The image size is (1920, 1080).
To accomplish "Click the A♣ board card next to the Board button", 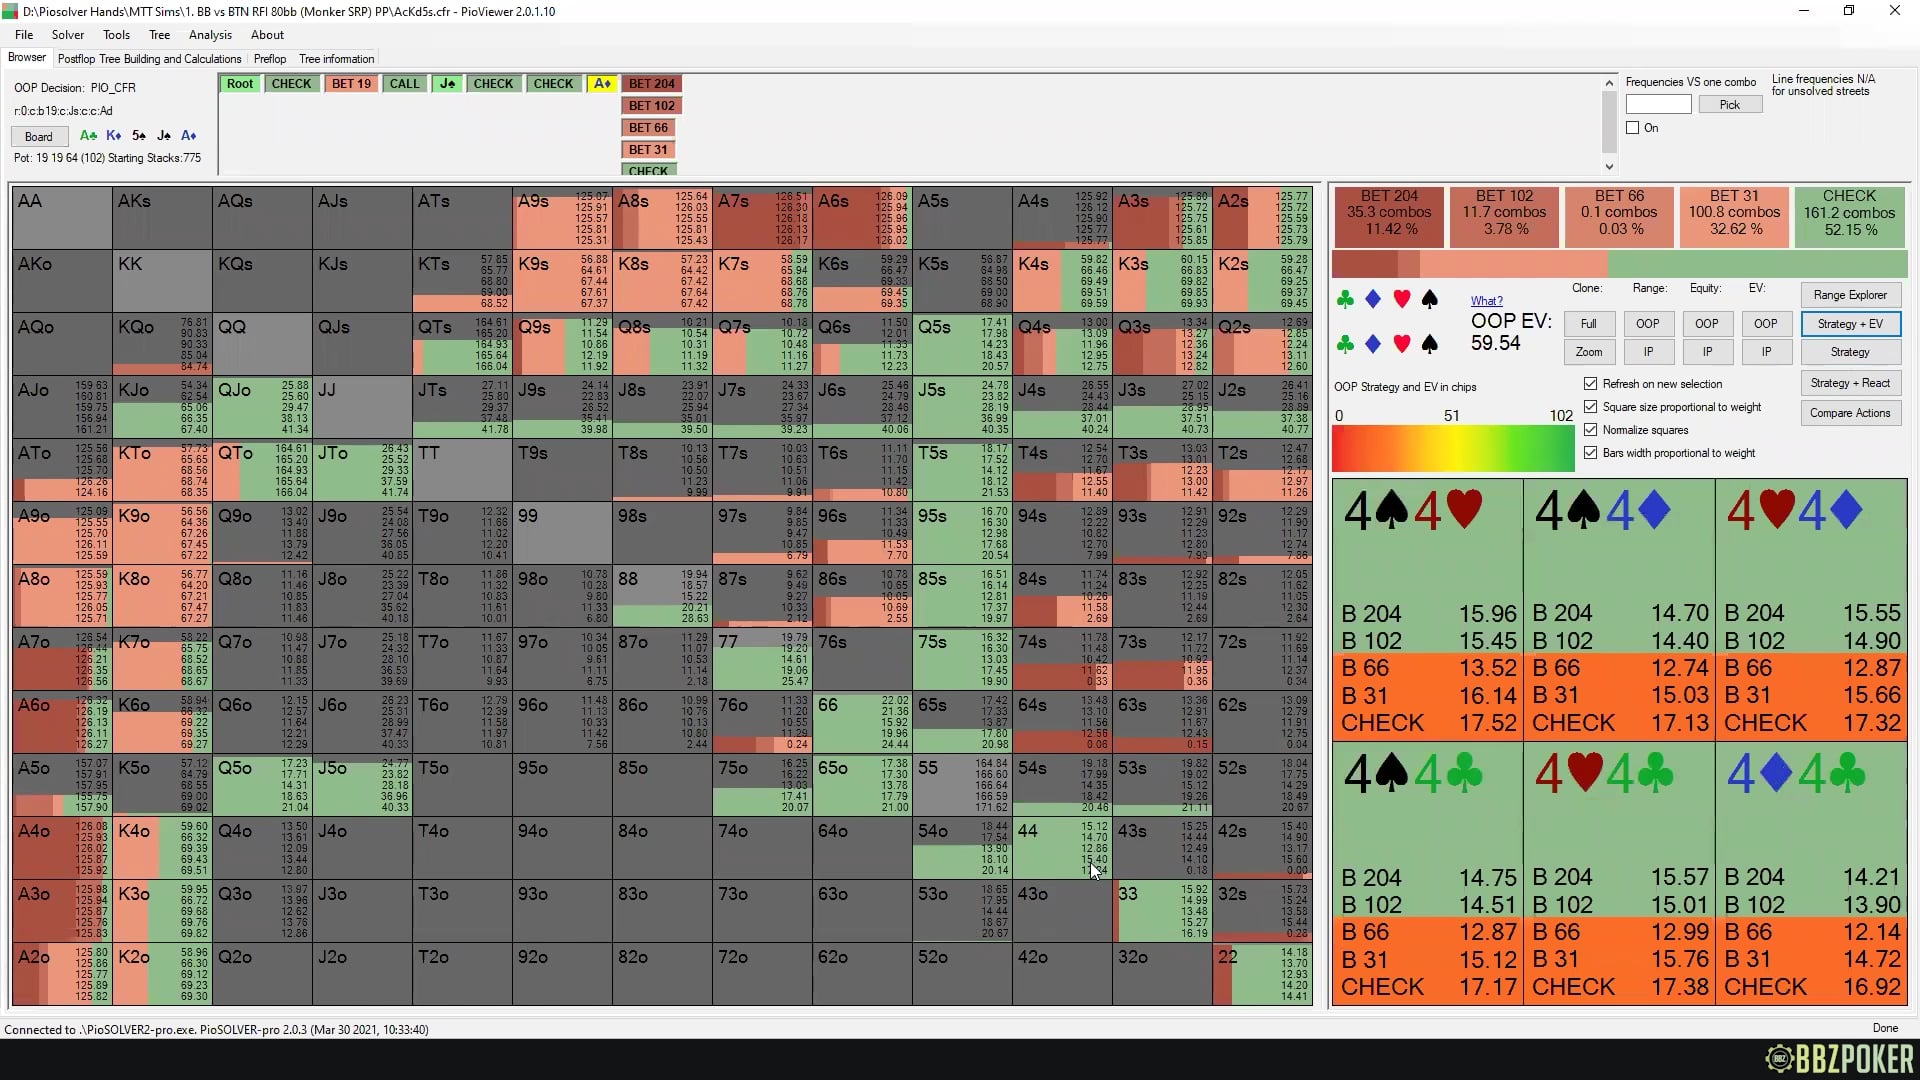I will [x=88, y=136].
